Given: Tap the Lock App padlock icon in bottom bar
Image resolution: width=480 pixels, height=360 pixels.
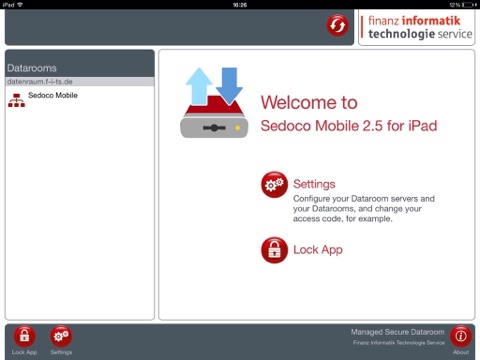Looking at the screenshot, I should pos(24,336).
